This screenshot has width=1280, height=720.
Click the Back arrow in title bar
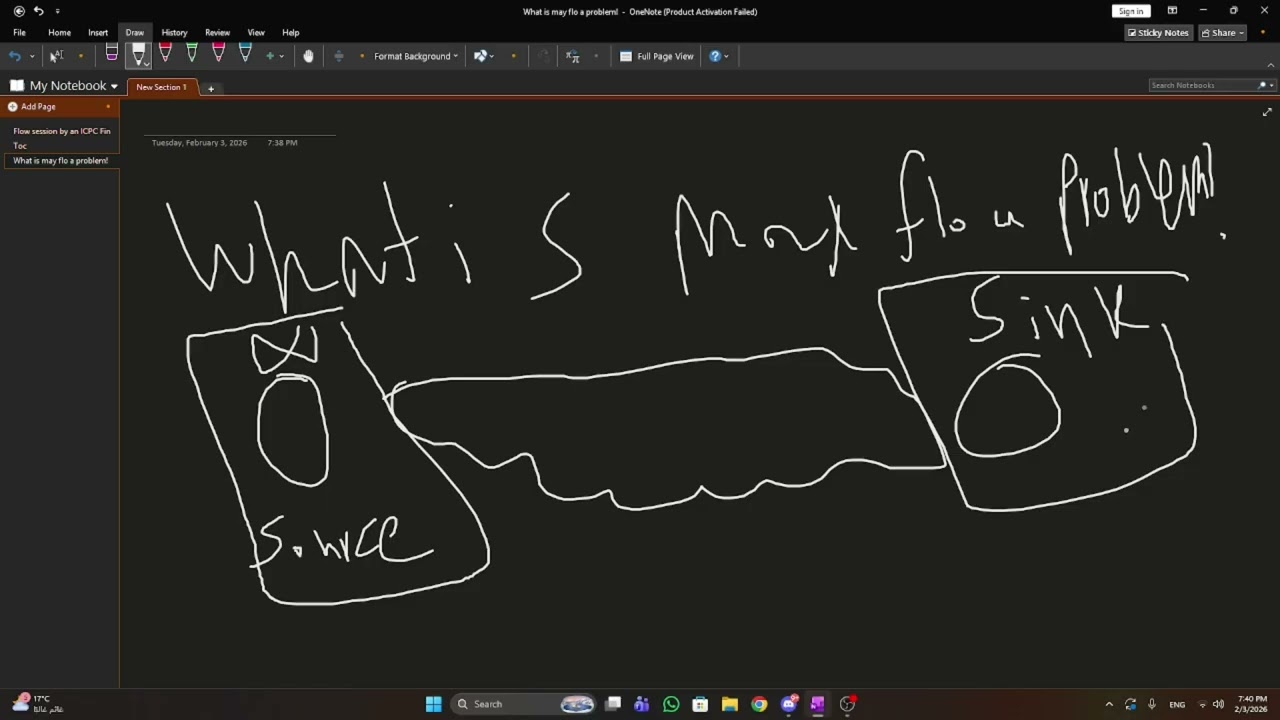click(x=19, y=11)
